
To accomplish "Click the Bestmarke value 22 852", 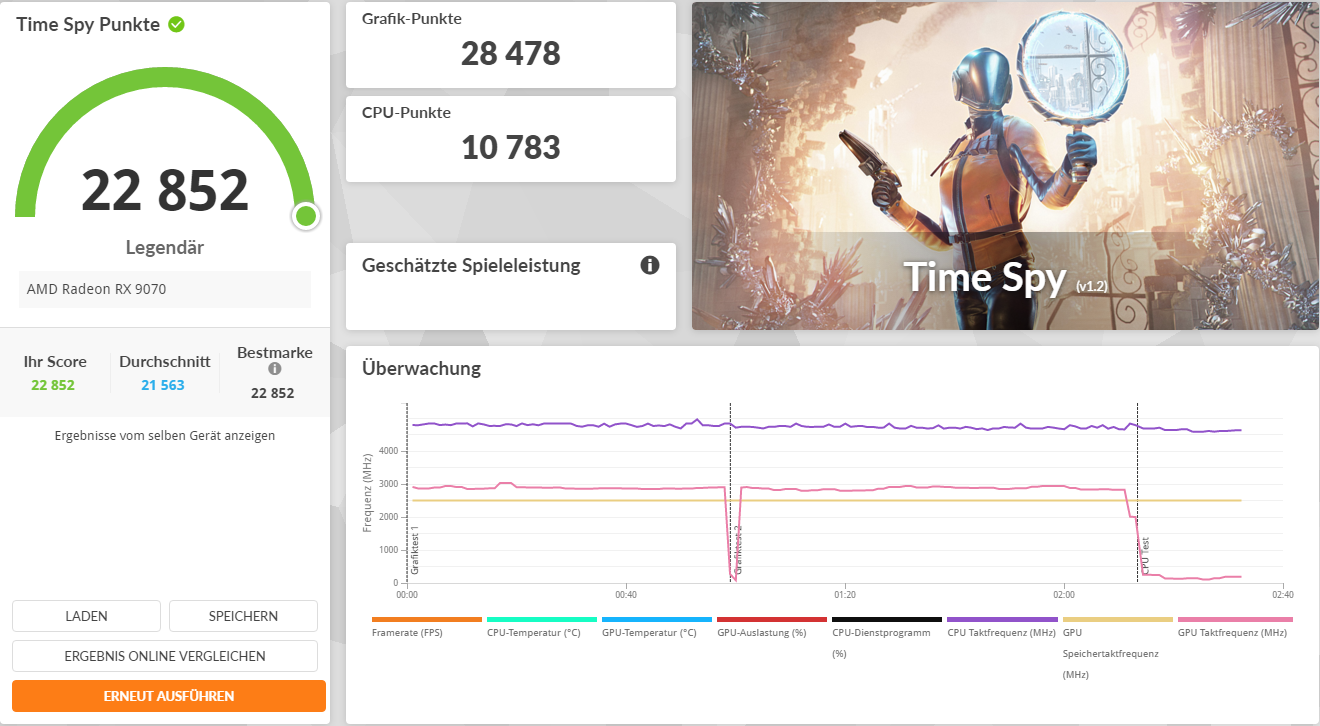I will 272,393.
